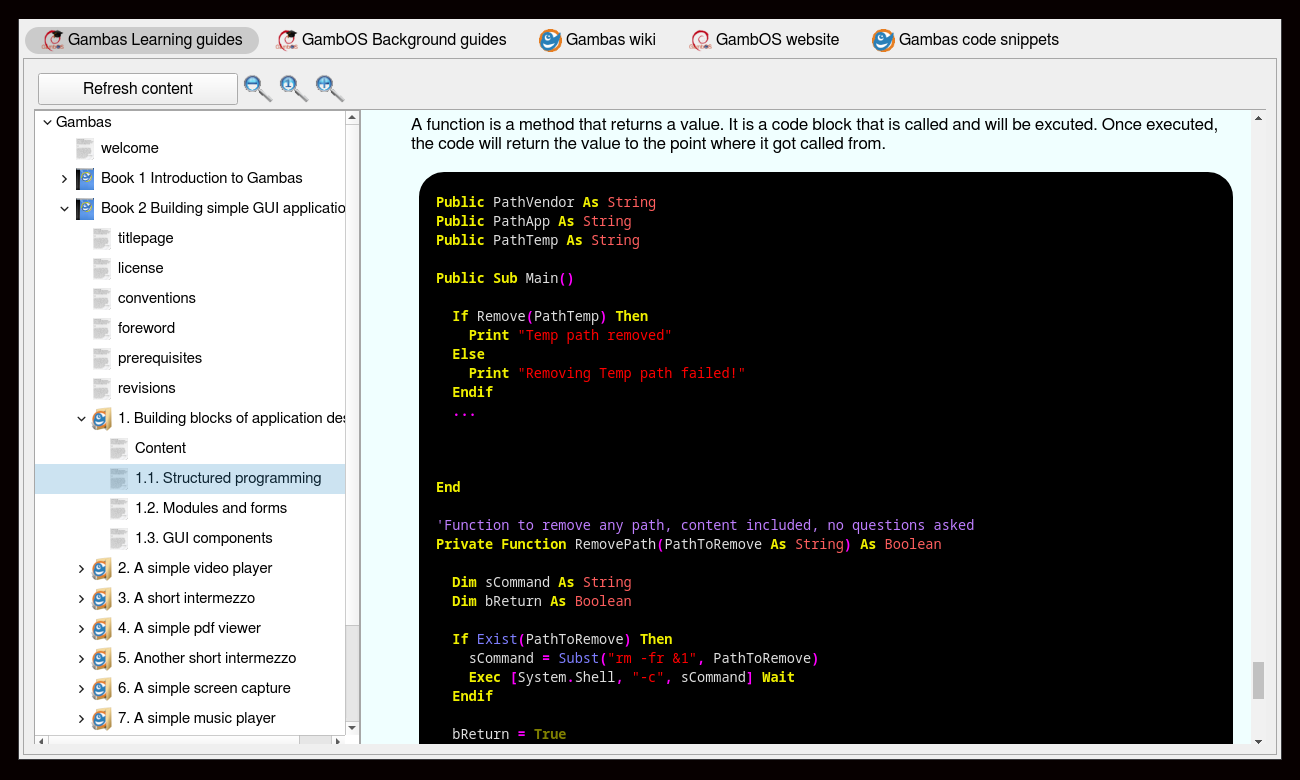The height and width of the screenshot is (780, 1300).
Task: Click the Book 2 blue book icon
Action: coord(85,208)
